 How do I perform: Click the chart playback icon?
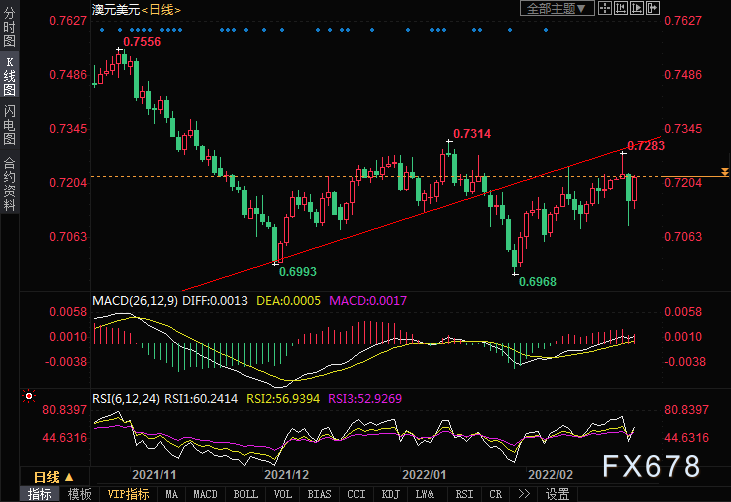click(636, 8)
